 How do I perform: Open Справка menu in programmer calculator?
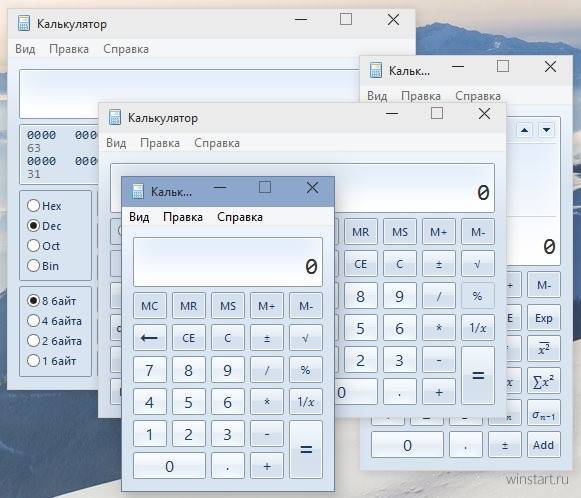point(126,49)
